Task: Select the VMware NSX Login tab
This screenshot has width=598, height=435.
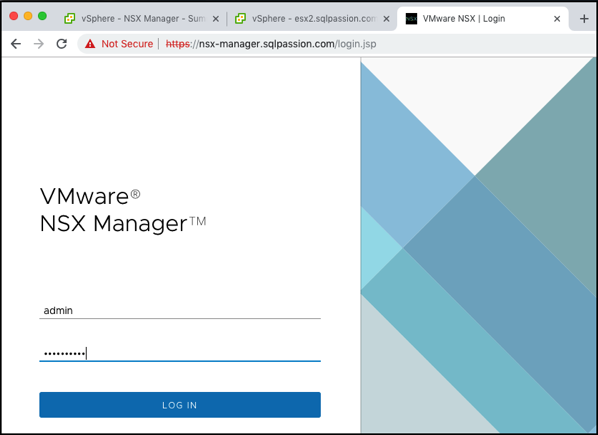Action: [482, 18]
